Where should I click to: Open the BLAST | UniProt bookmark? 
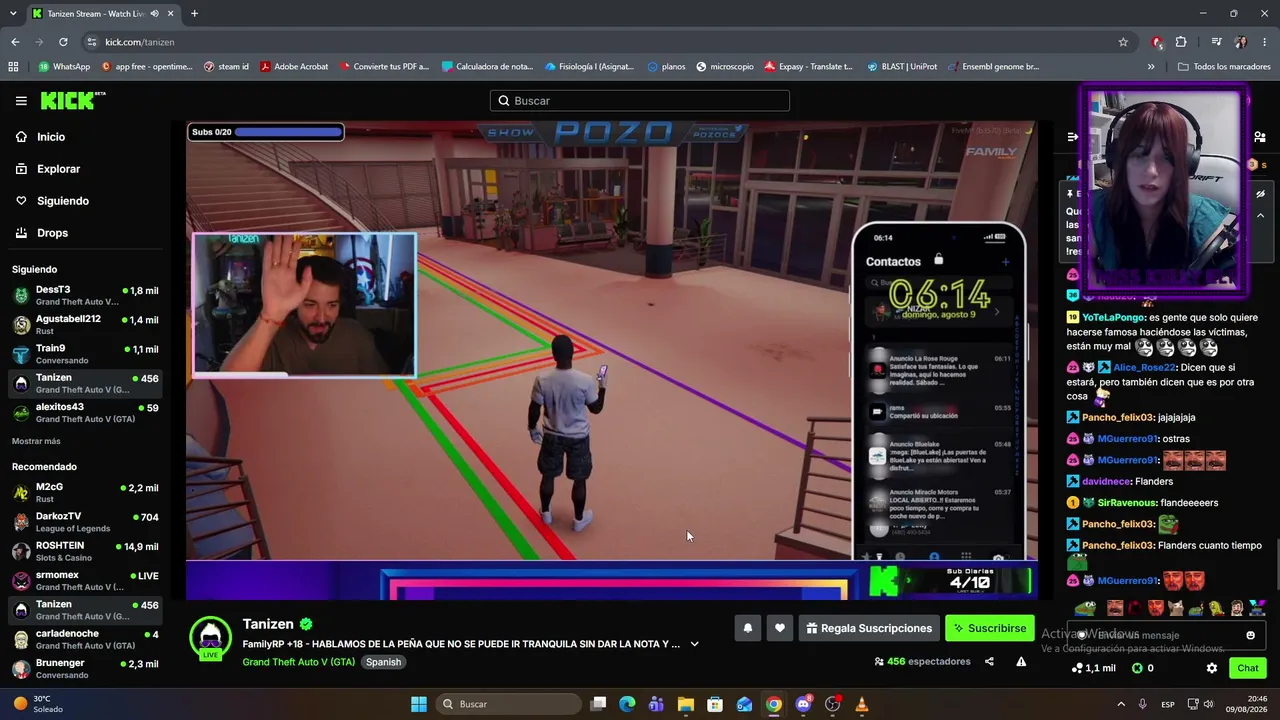click(902, 67)
